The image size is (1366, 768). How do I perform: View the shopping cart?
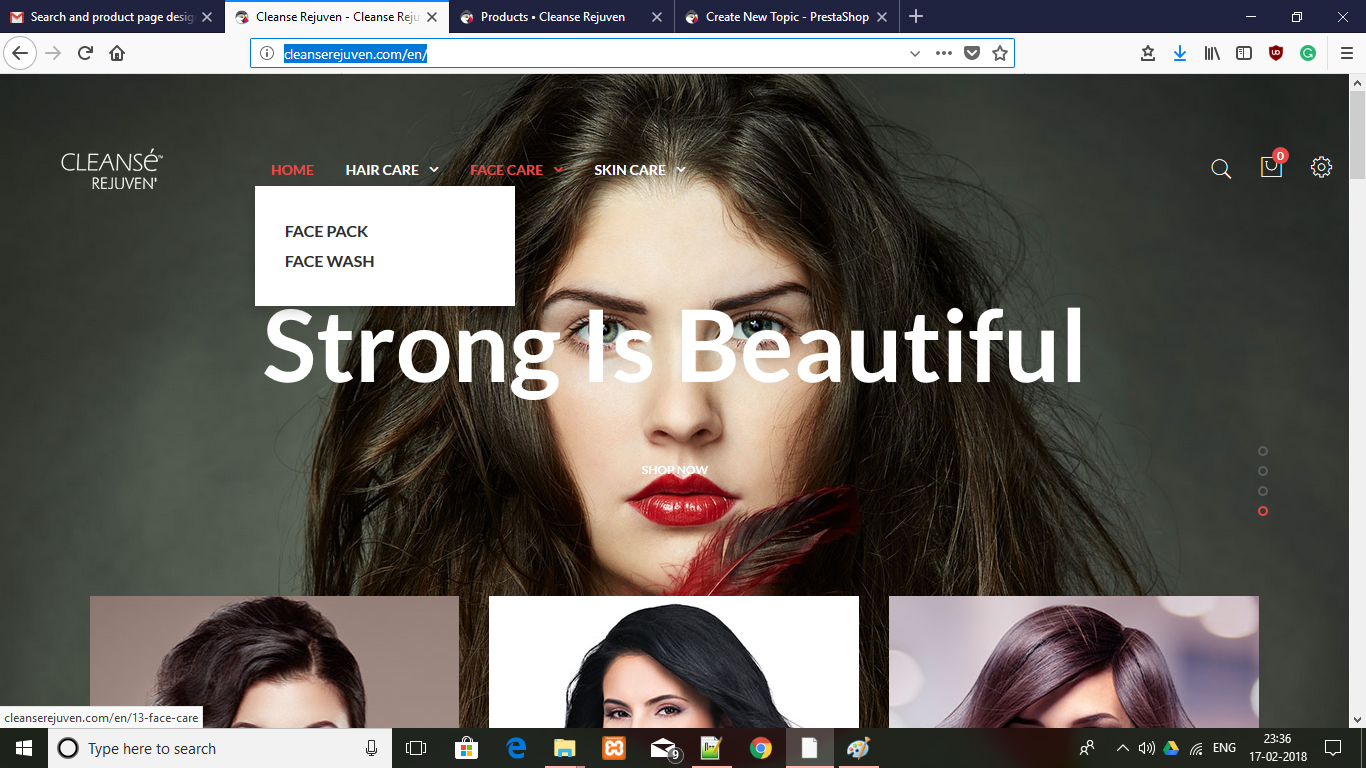pos(1272,165)
